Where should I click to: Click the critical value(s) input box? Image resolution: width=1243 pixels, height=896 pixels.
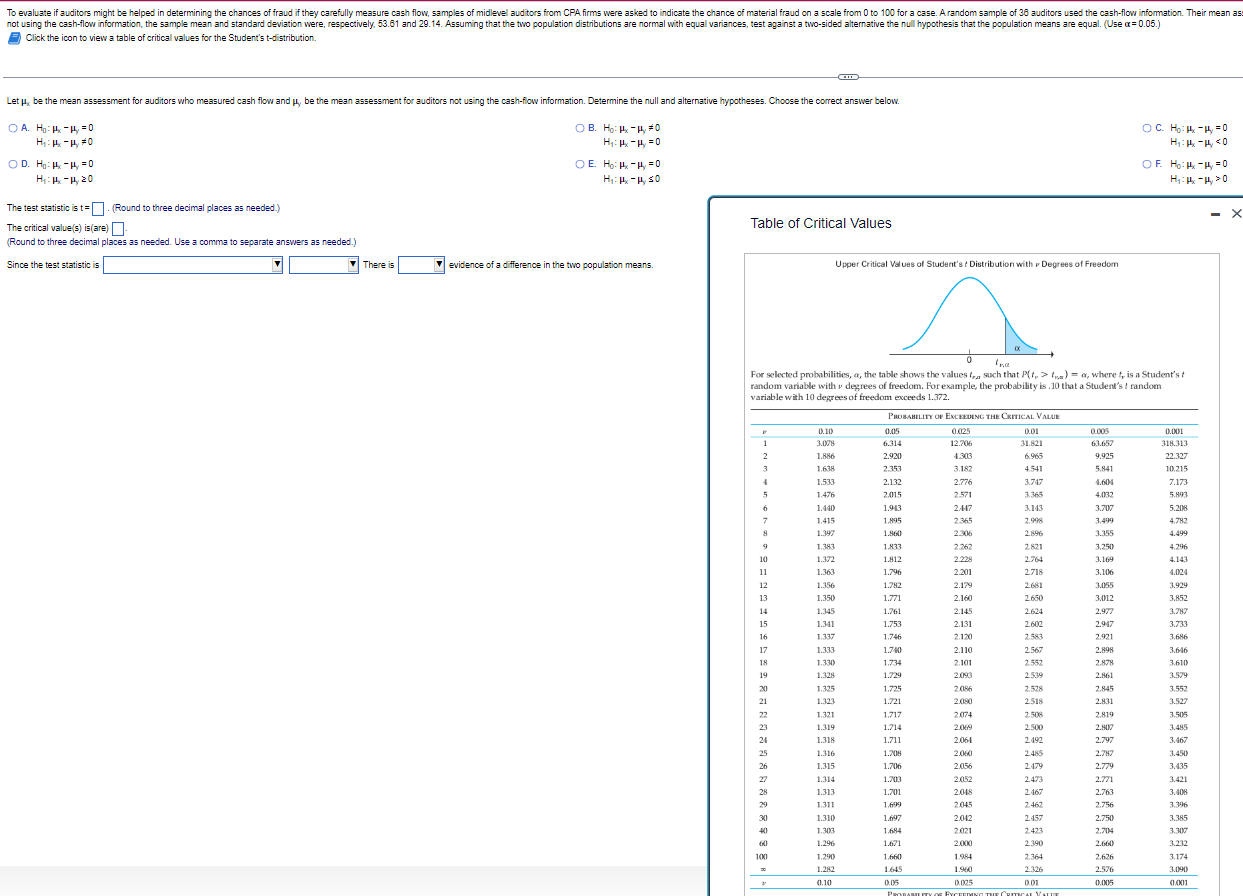pyautogui.click(x=117, y=227)
